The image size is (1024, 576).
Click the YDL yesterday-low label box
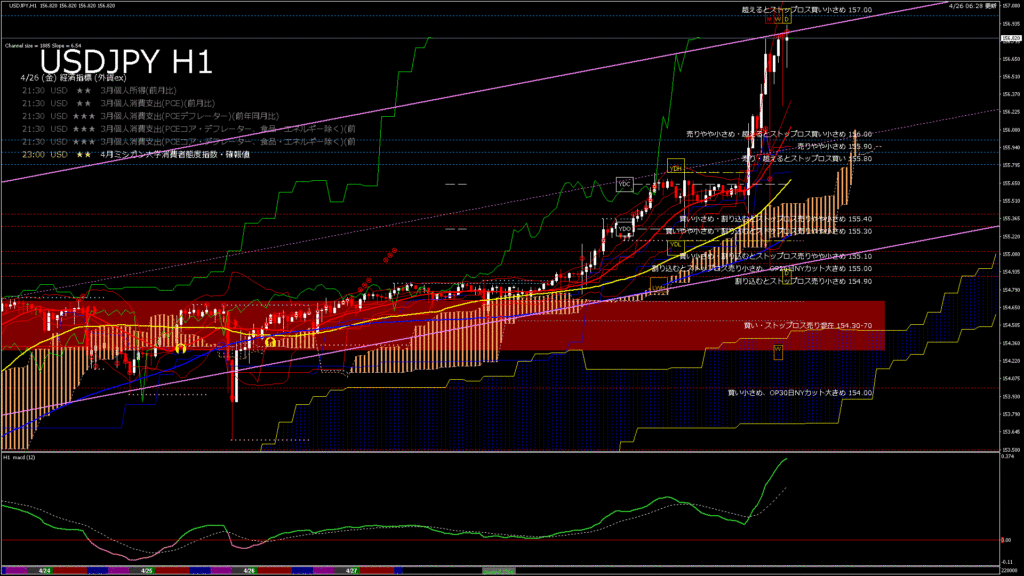click(675, 244)
